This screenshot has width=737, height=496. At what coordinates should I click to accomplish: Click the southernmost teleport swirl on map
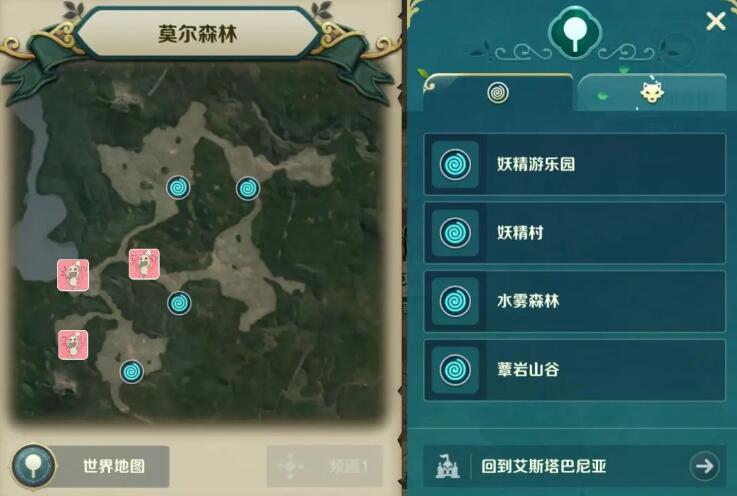(x=132, y=372)
